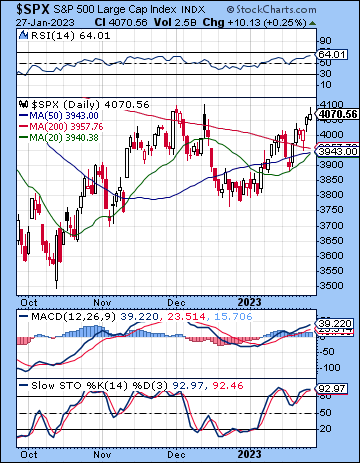Viewport: 360px width, 463px height.
Task: Click Nov under the price panel
Action: pyautogui.click(x=102, y=303)
